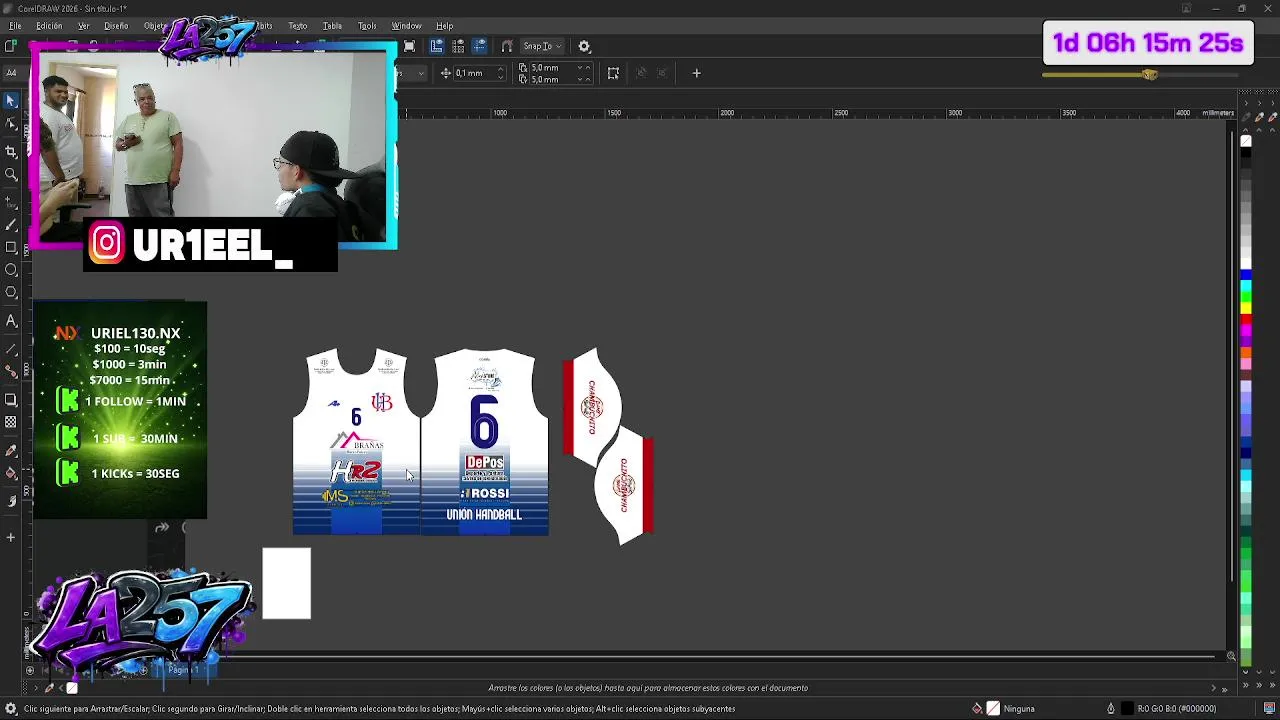Viewport: 1280px width, 720px height.
Task: Select the Artistic Media tool
Action: [11, 225]
